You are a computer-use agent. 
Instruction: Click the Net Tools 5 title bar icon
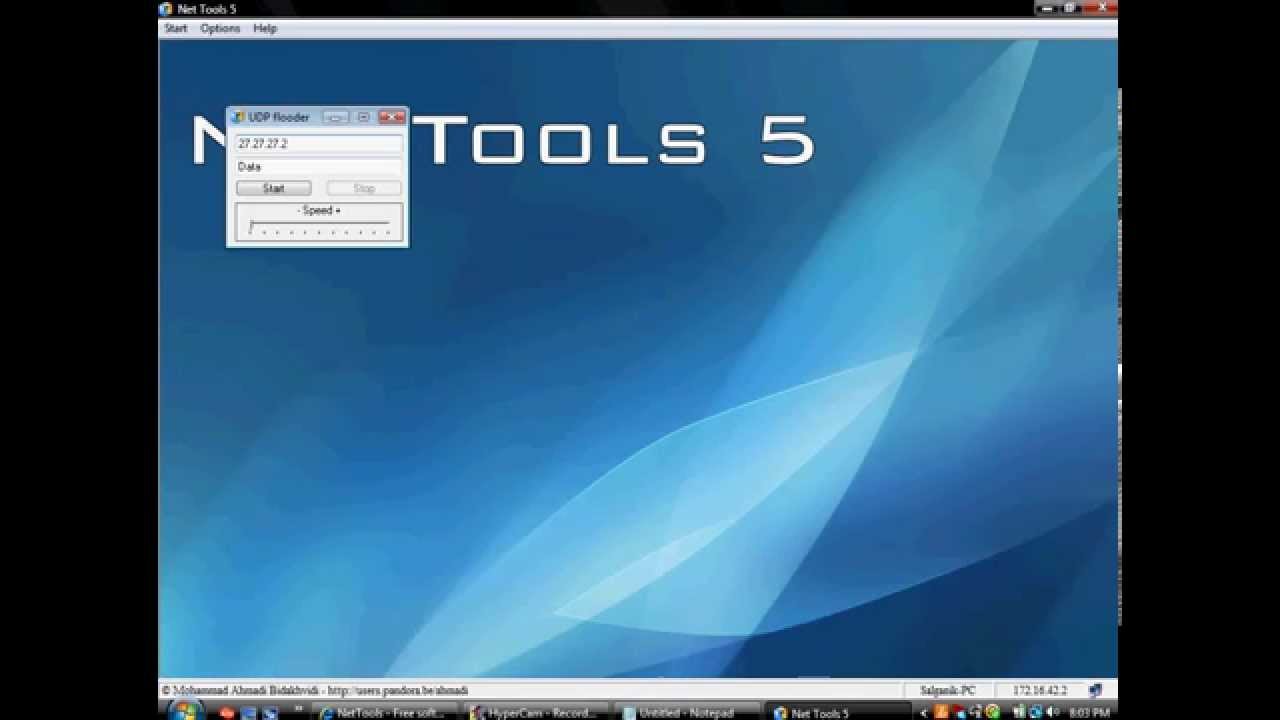(x=166, y=9)
